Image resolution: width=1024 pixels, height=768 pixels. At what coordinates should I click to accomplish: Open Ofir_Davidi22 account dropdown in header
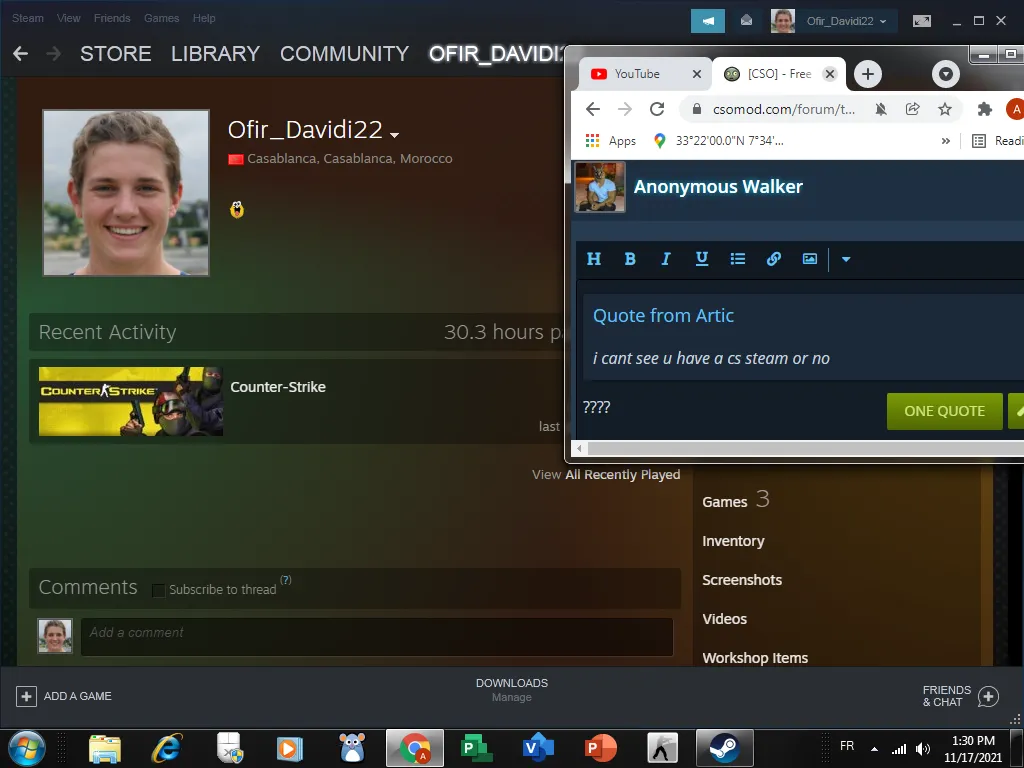click(x=846, y=21)
